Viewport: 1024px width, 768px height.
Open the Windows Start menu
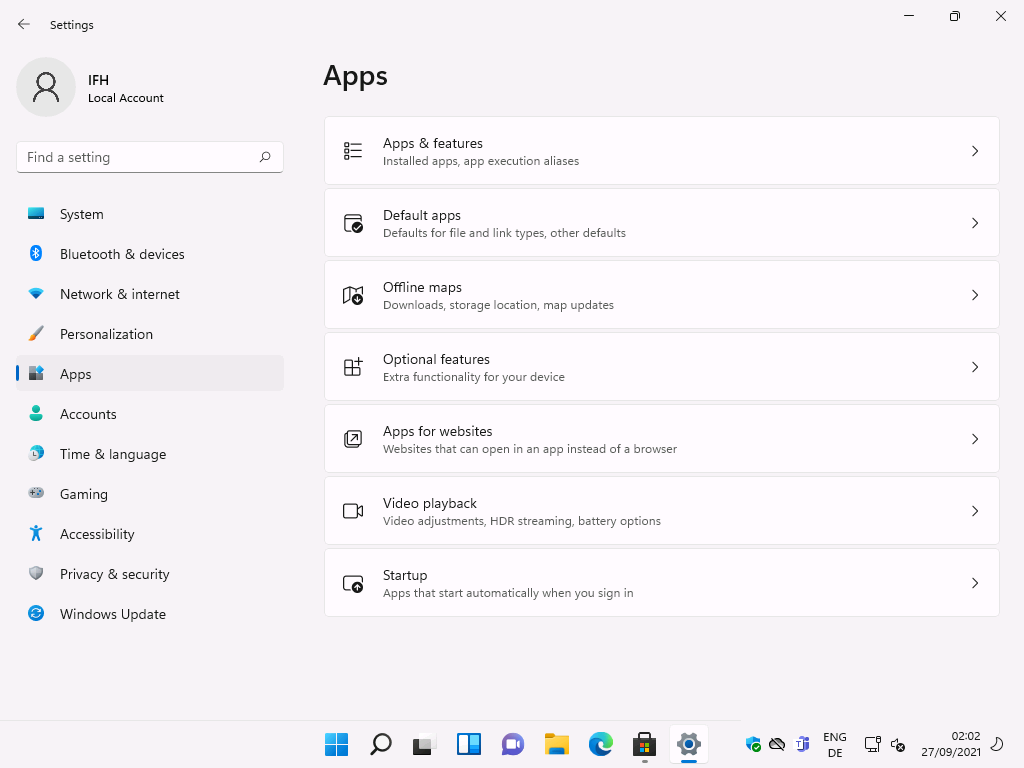click(x=336, y=744)
